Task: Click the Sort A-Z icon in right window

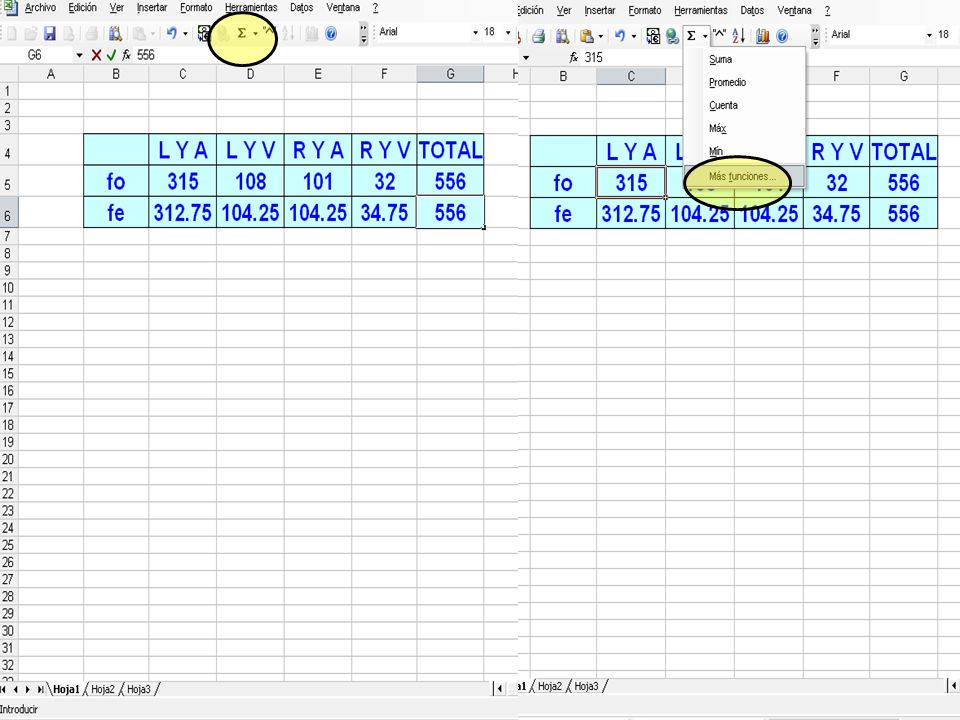Action: (738, 36)
